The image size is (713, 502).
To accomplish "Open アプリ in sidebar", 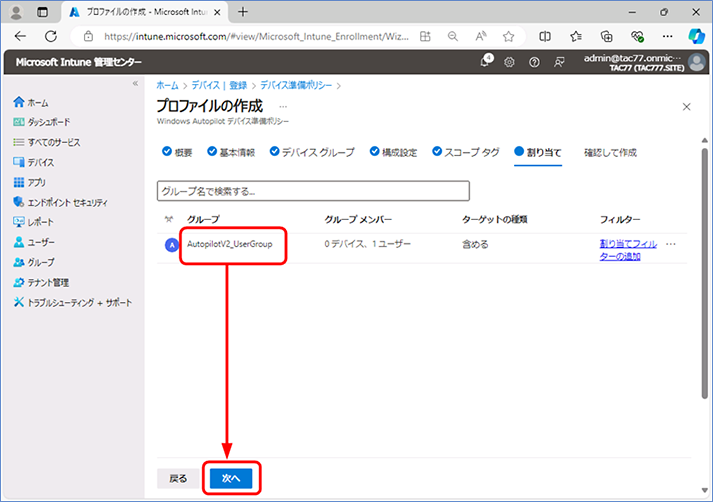I will coord(30,182).
